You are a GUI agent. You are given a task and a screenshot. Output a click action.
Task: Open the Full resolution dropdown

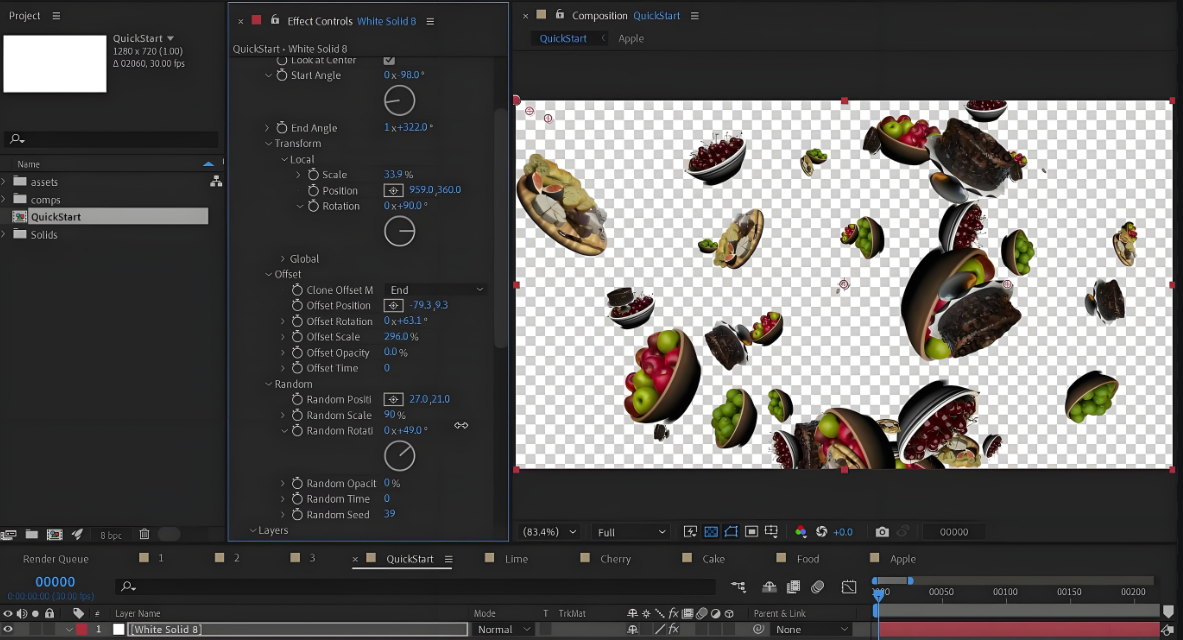(x=631, y=532)
